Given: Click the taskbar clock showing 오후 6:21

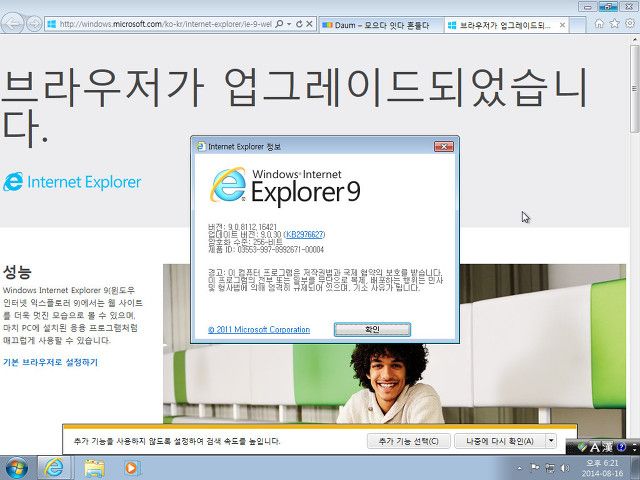Looking at the screenshot, I should 602,468.
